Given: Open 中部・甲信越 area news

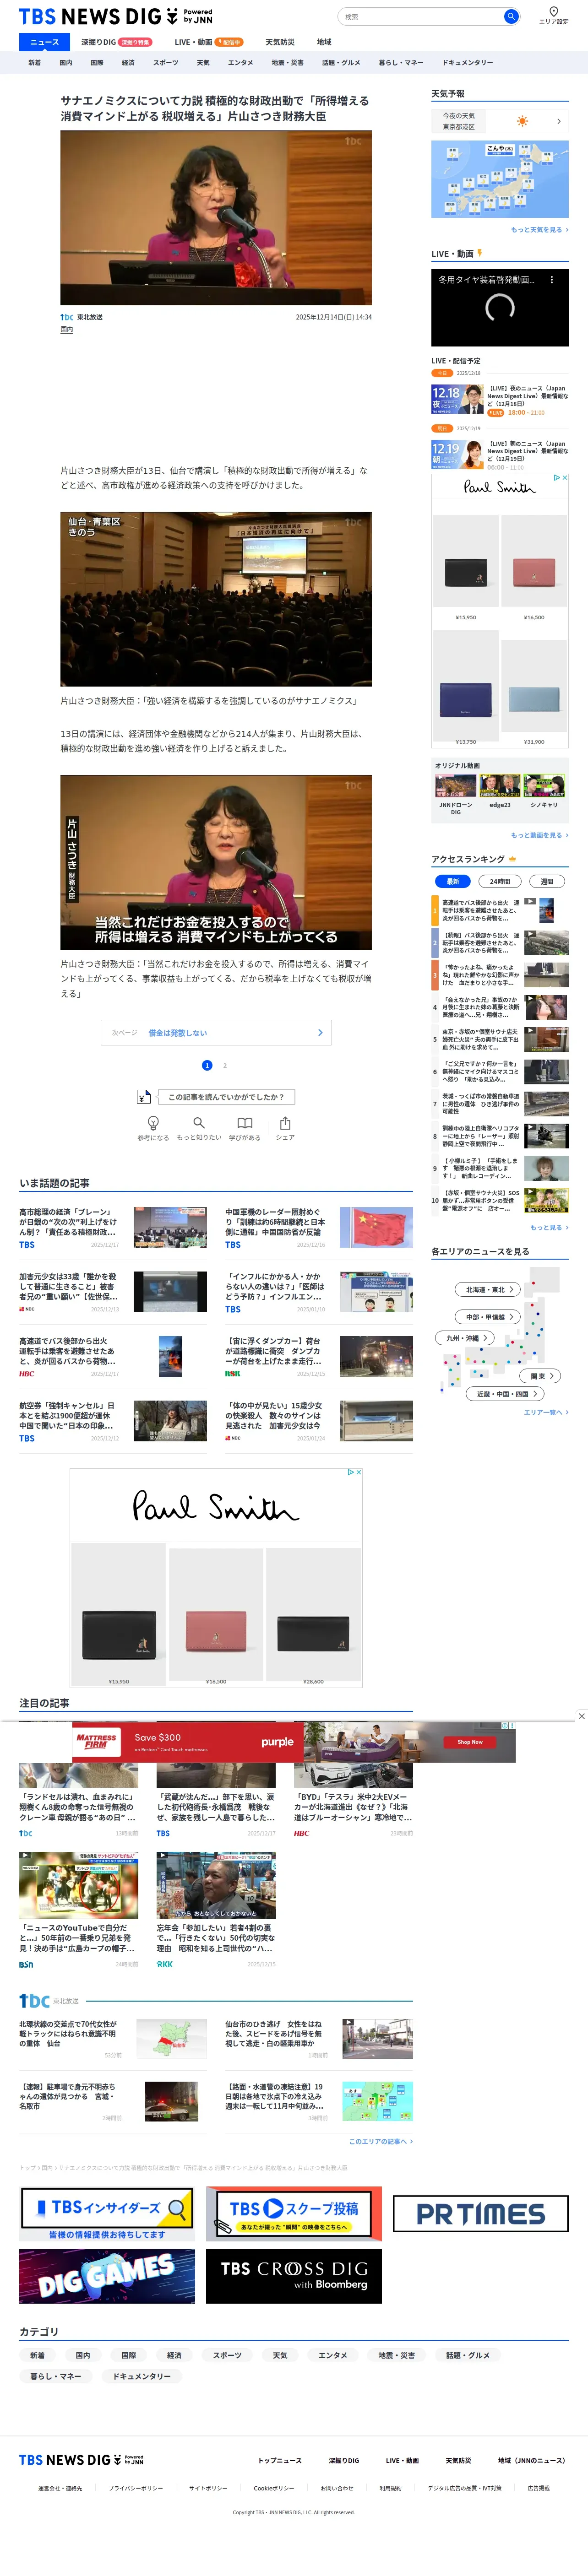Looking at the screenshot, I should pyautogui.click(x=488, y=1317).
